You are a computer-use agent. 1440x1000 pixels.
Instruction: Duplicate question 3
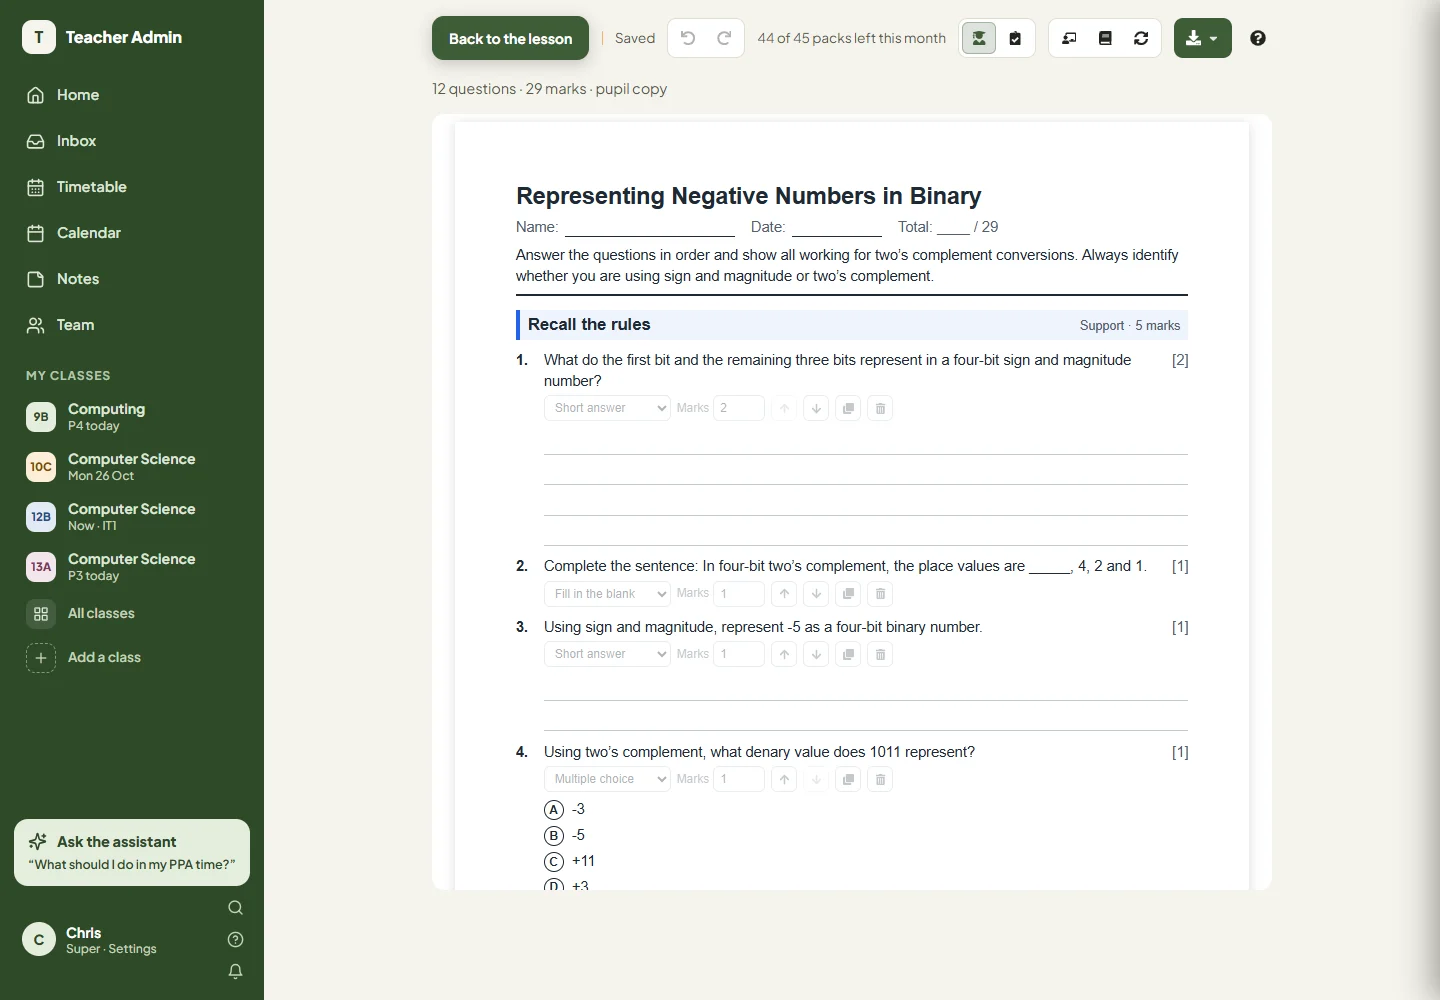coord(848,654)
